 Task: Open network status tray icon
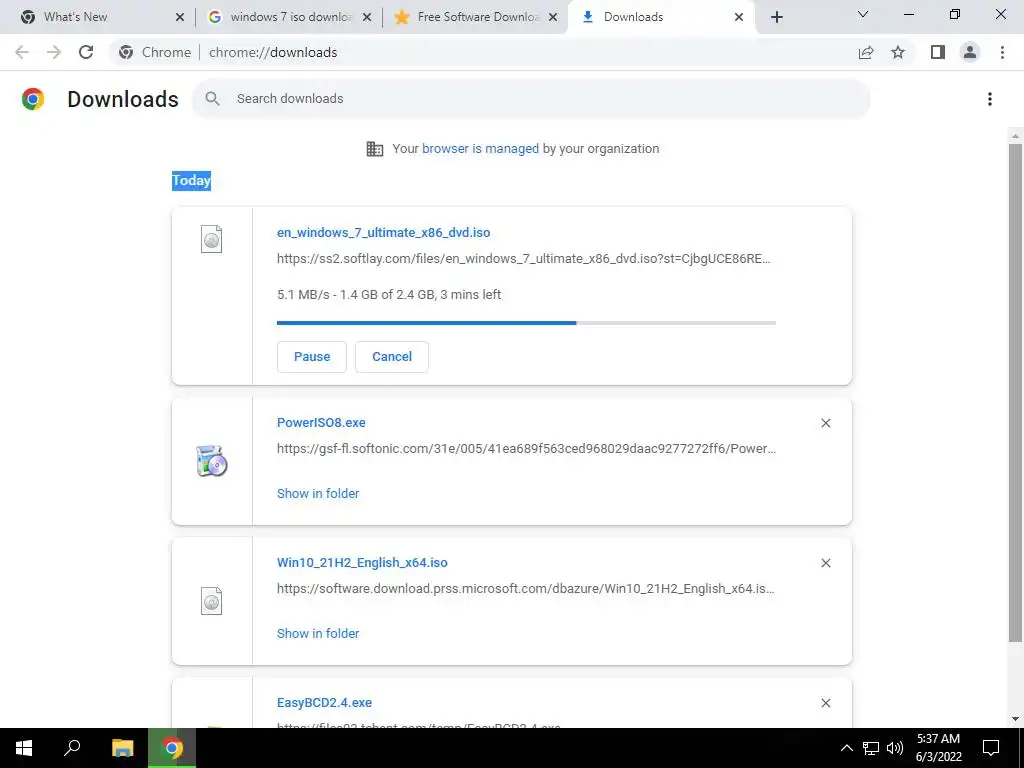(871, 748)
